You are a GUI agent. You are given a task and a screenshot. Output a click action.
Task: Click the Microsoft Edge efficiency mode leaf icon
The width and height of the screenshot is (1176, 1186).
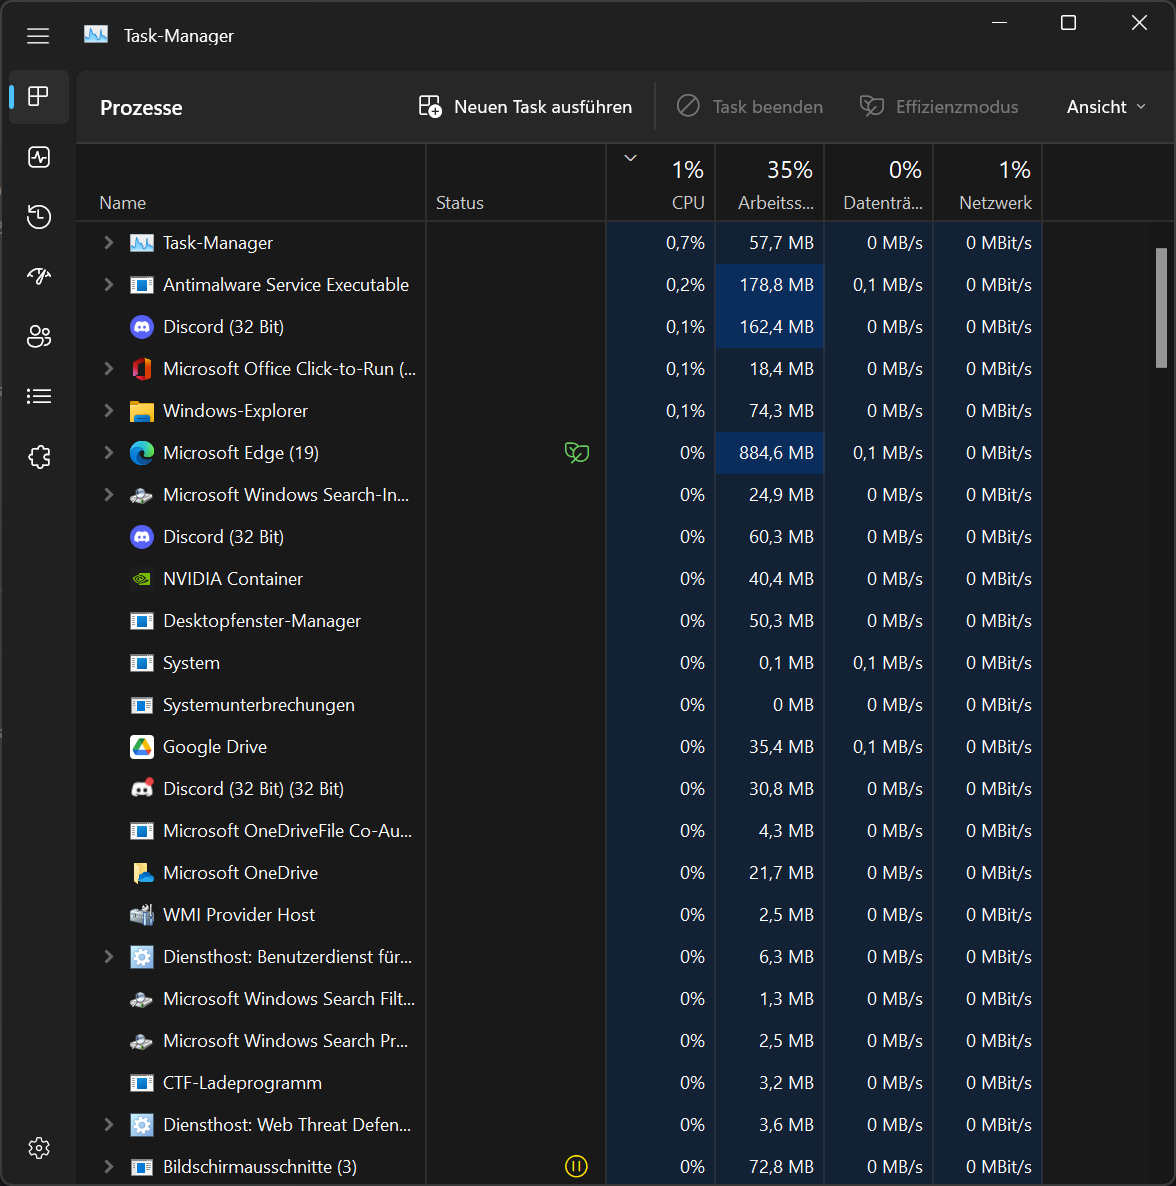[x=576, y=452]
